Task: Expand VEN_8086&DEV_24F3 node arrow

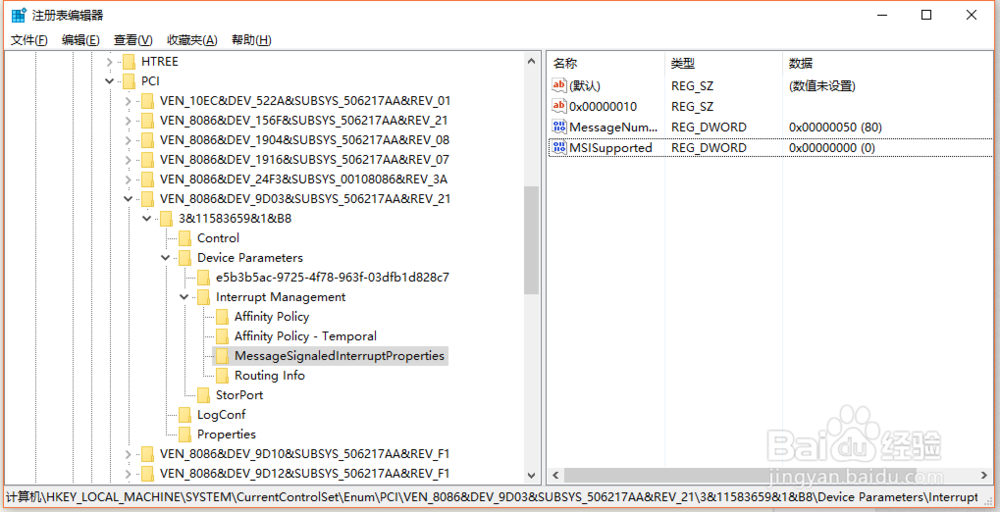Action: [x=128, y=179]
